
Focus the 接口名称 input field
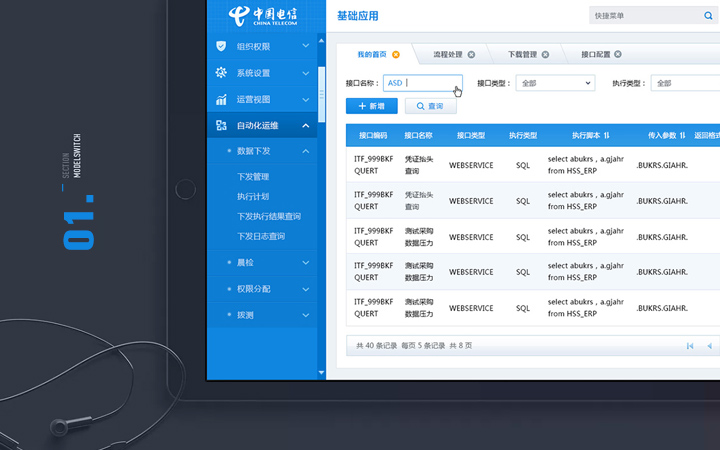point(422,83)
